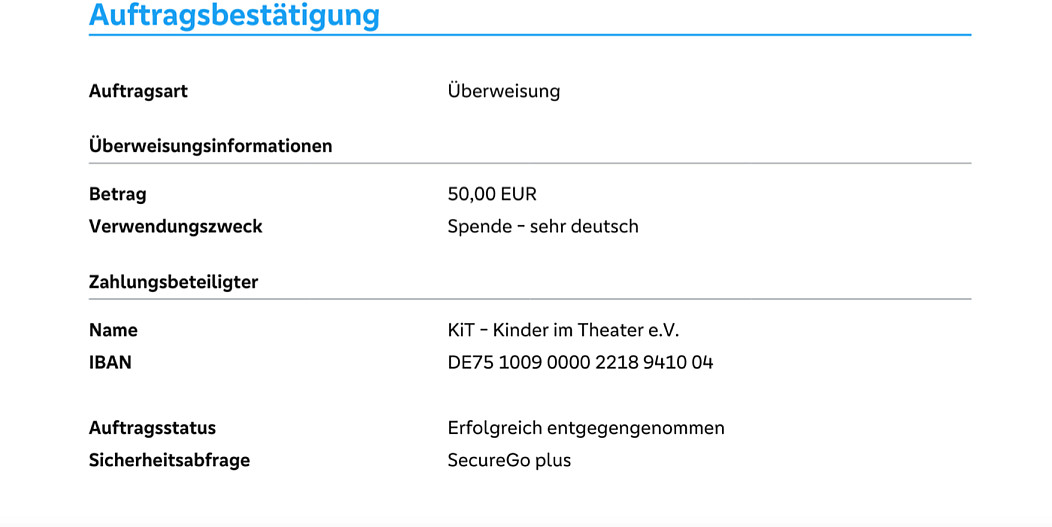Select the SecureGo plus value

(509, 460)
